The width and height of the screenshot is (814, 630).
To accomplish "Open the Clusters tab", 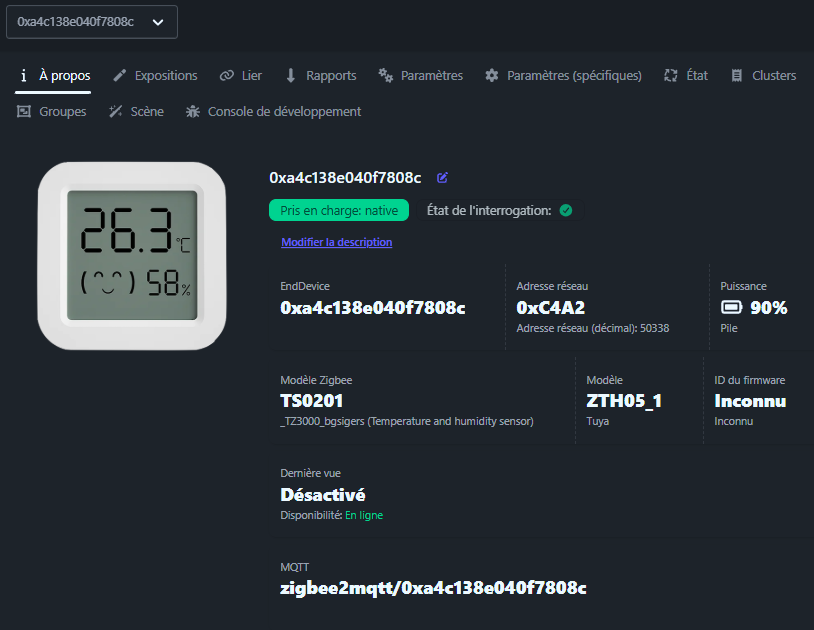I will 763,76.
